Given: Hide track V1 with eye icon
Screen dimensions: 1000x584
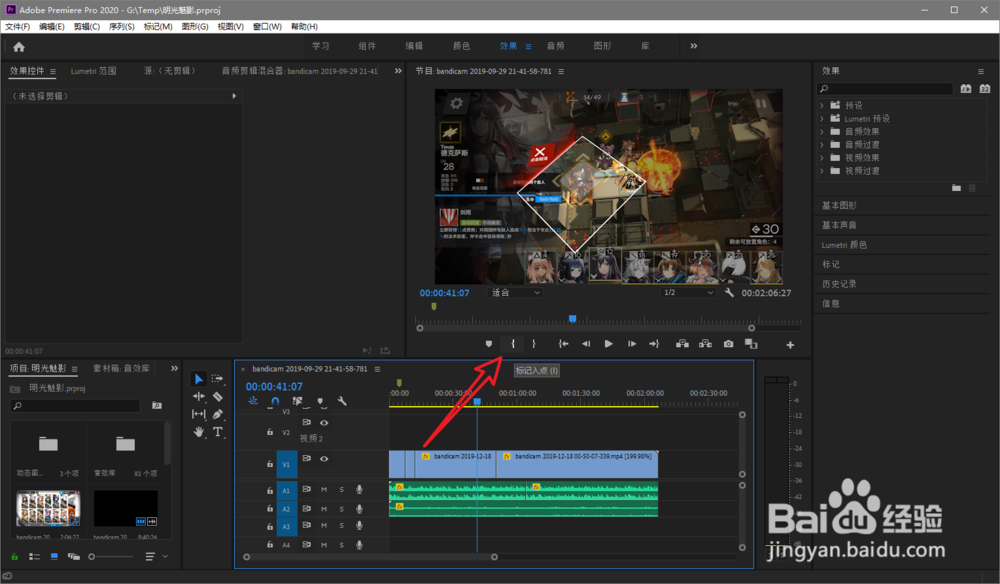Looking at the screenshot, I should click(x=324, y=459).
